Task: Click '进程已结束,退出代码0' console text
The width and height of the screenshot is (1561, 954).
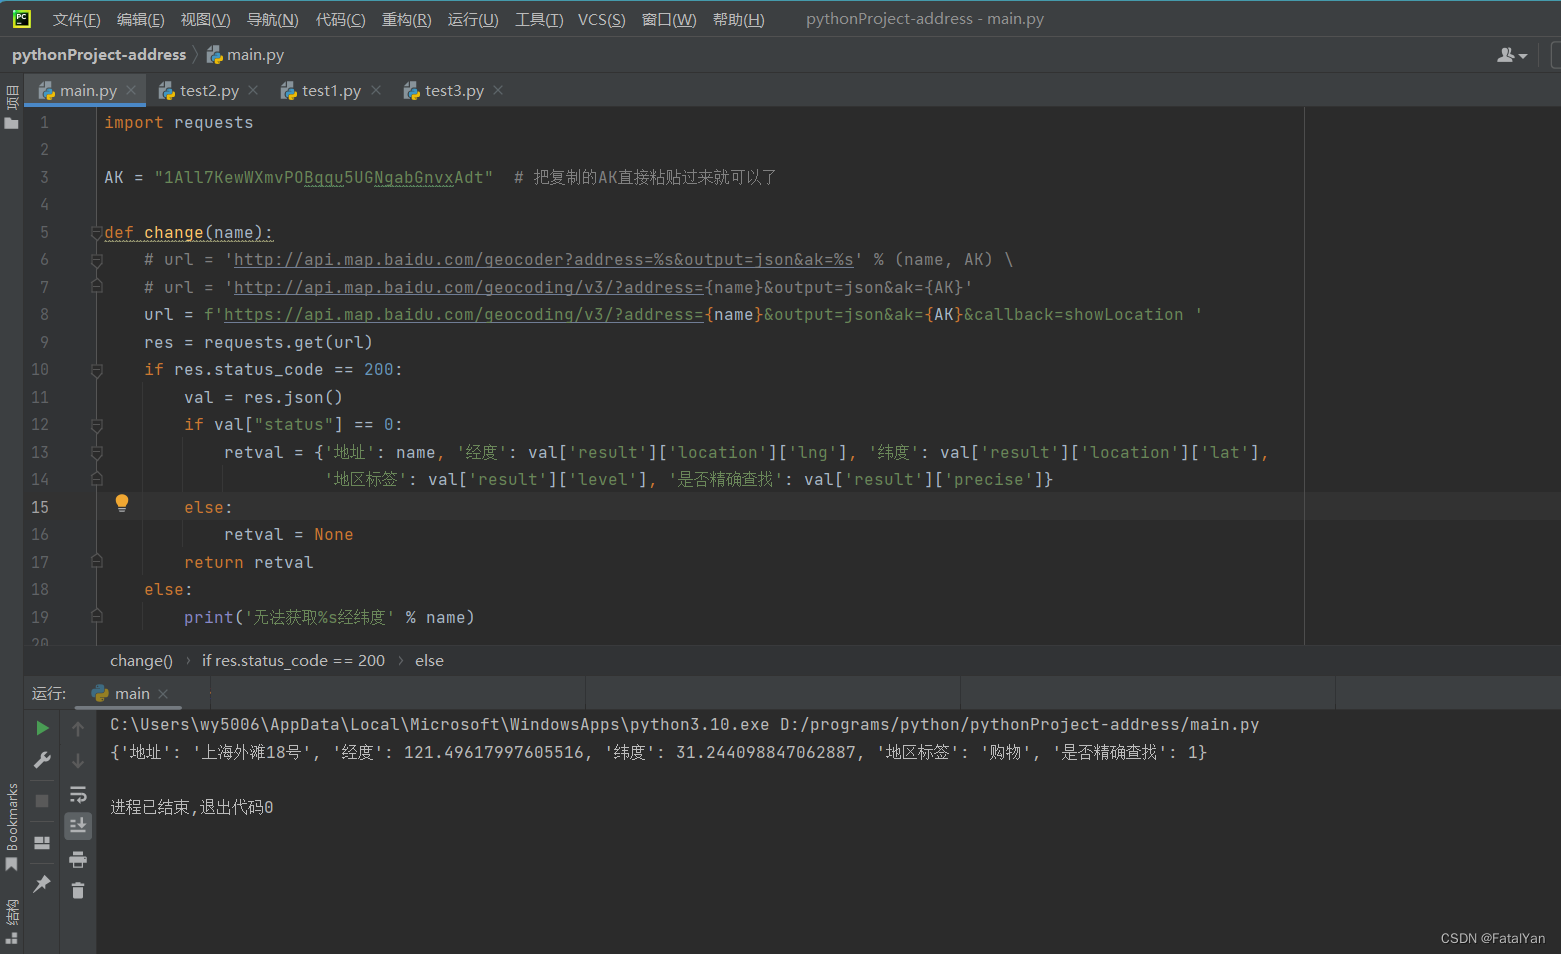Action: [191, 807]
